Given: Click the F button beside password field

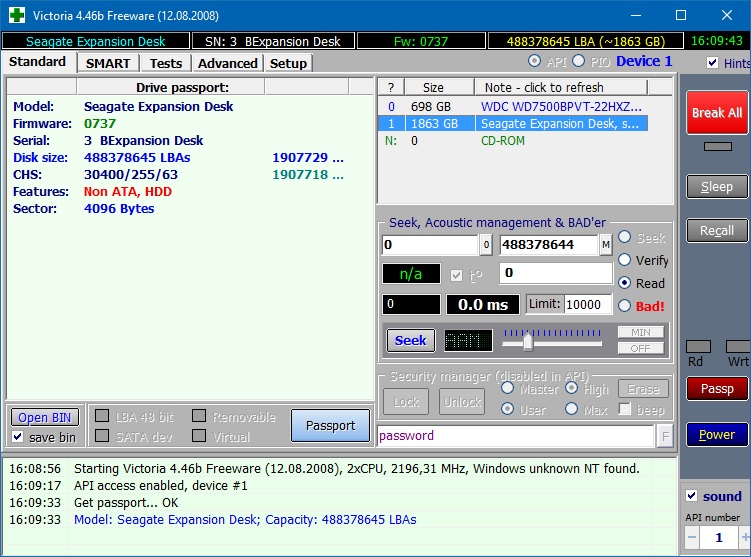Looking at the screenshot, I should click(665, 436).
